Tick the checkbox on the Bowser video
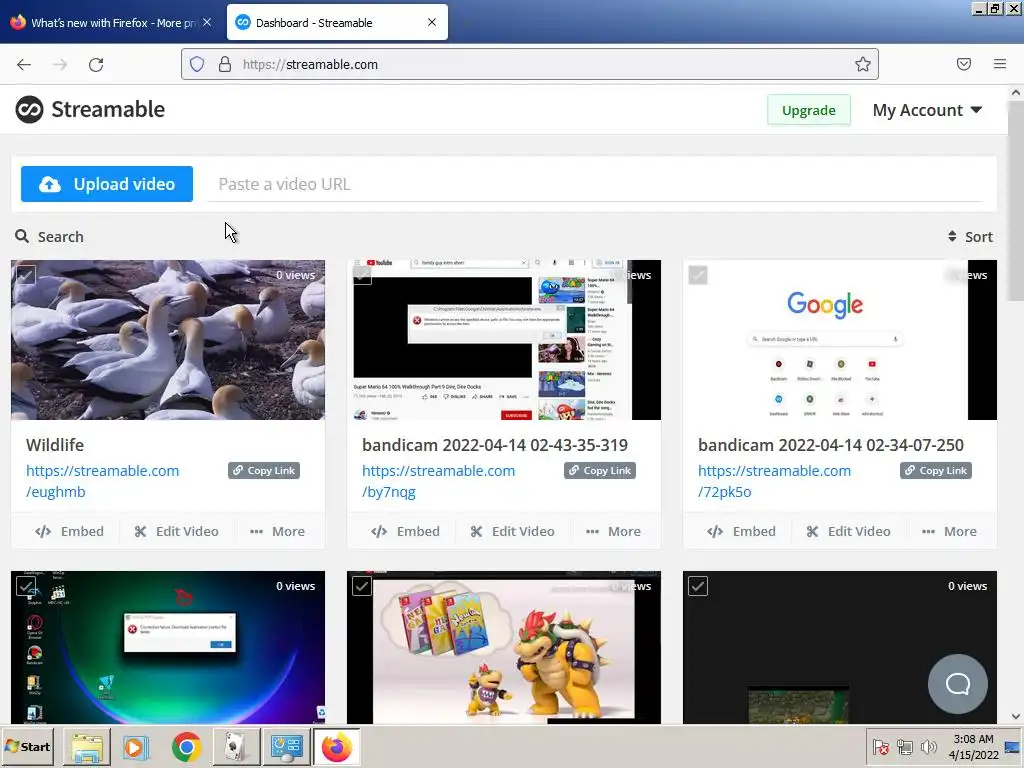This screenshot has height=768, width=1024. (362, 586)
